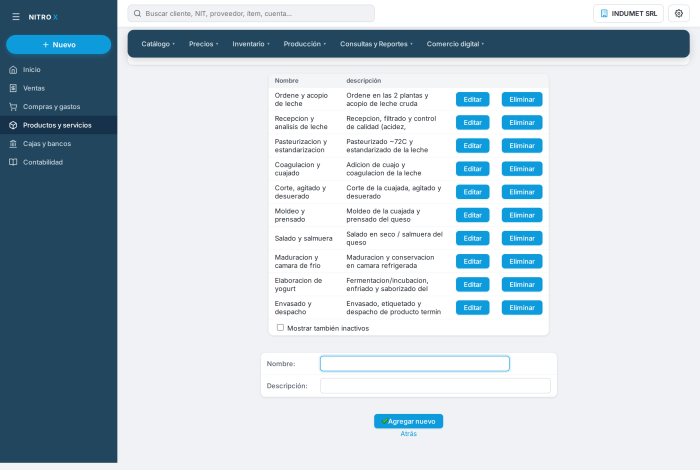
Task: Open settings gear icon
Action: click(x=679, y=13)
